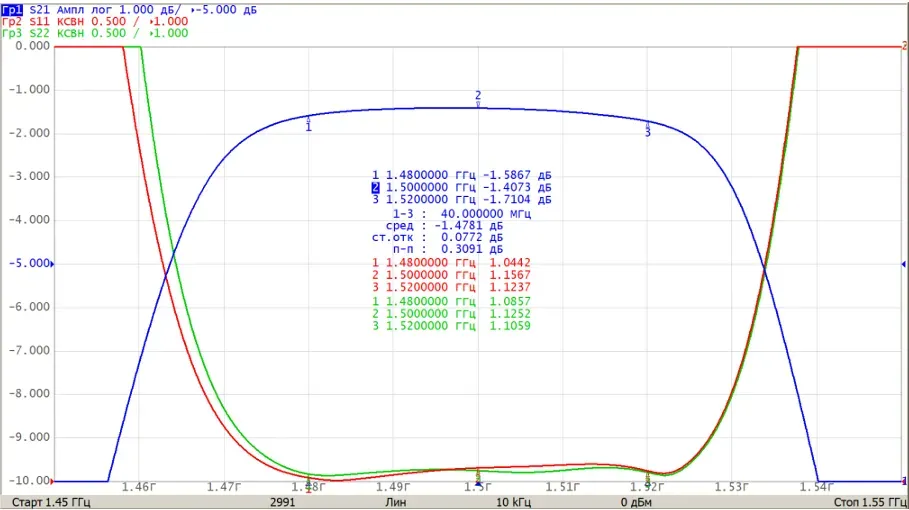
Task: Select marker 3 on the blue S21 trace
Action: tap(648, 130)
